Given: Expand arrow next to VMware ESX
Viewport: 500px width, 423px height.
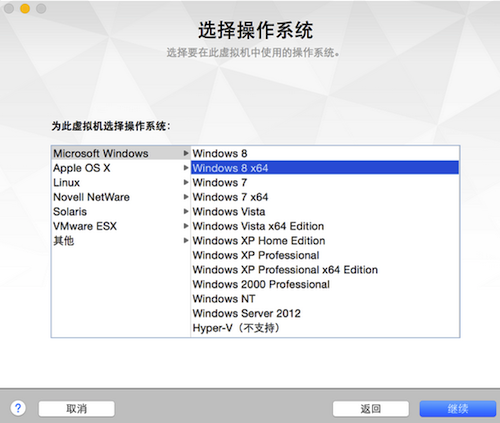Looking at the screenshot, I should coord(186,226).
